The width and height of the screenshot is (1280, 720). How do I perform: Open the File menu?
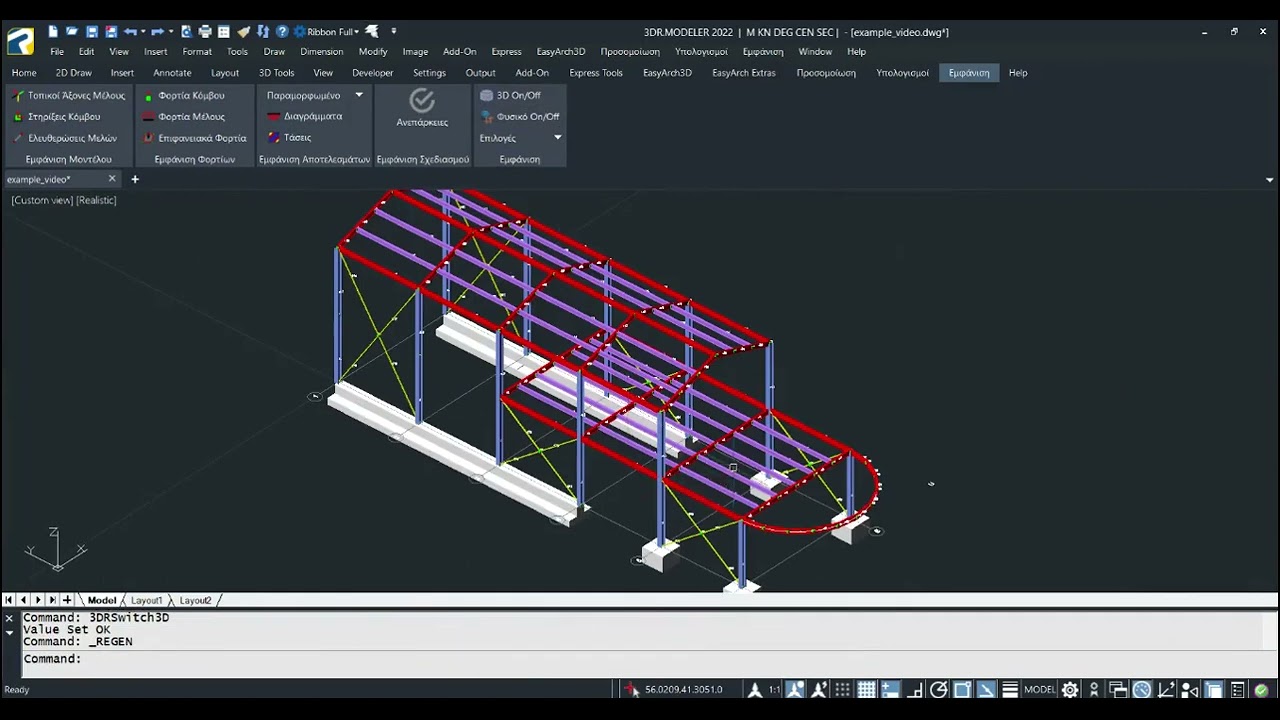pos(57,52)
